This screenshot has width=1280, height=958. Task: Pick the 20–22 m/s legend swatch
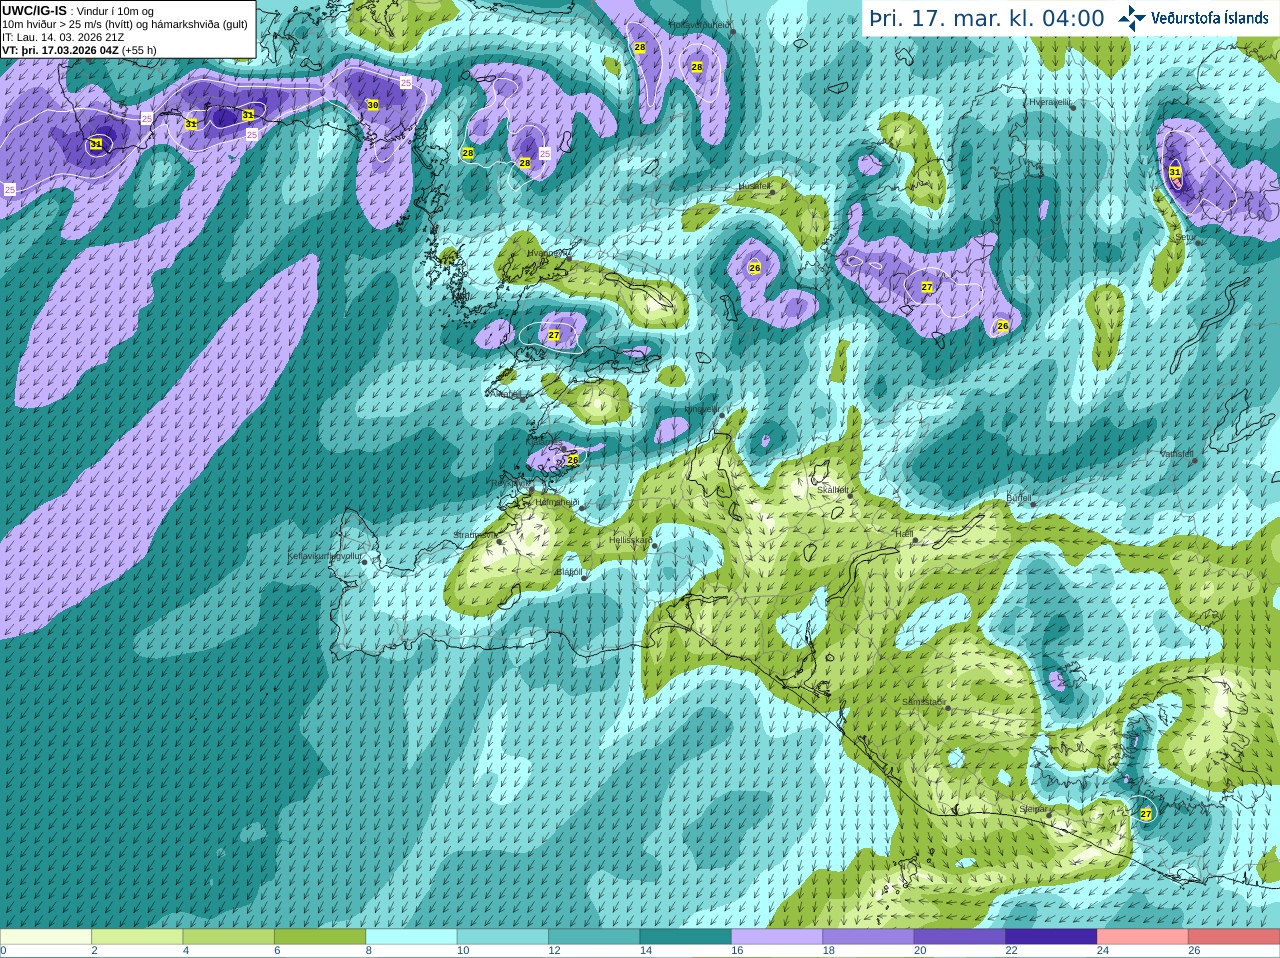960,937
